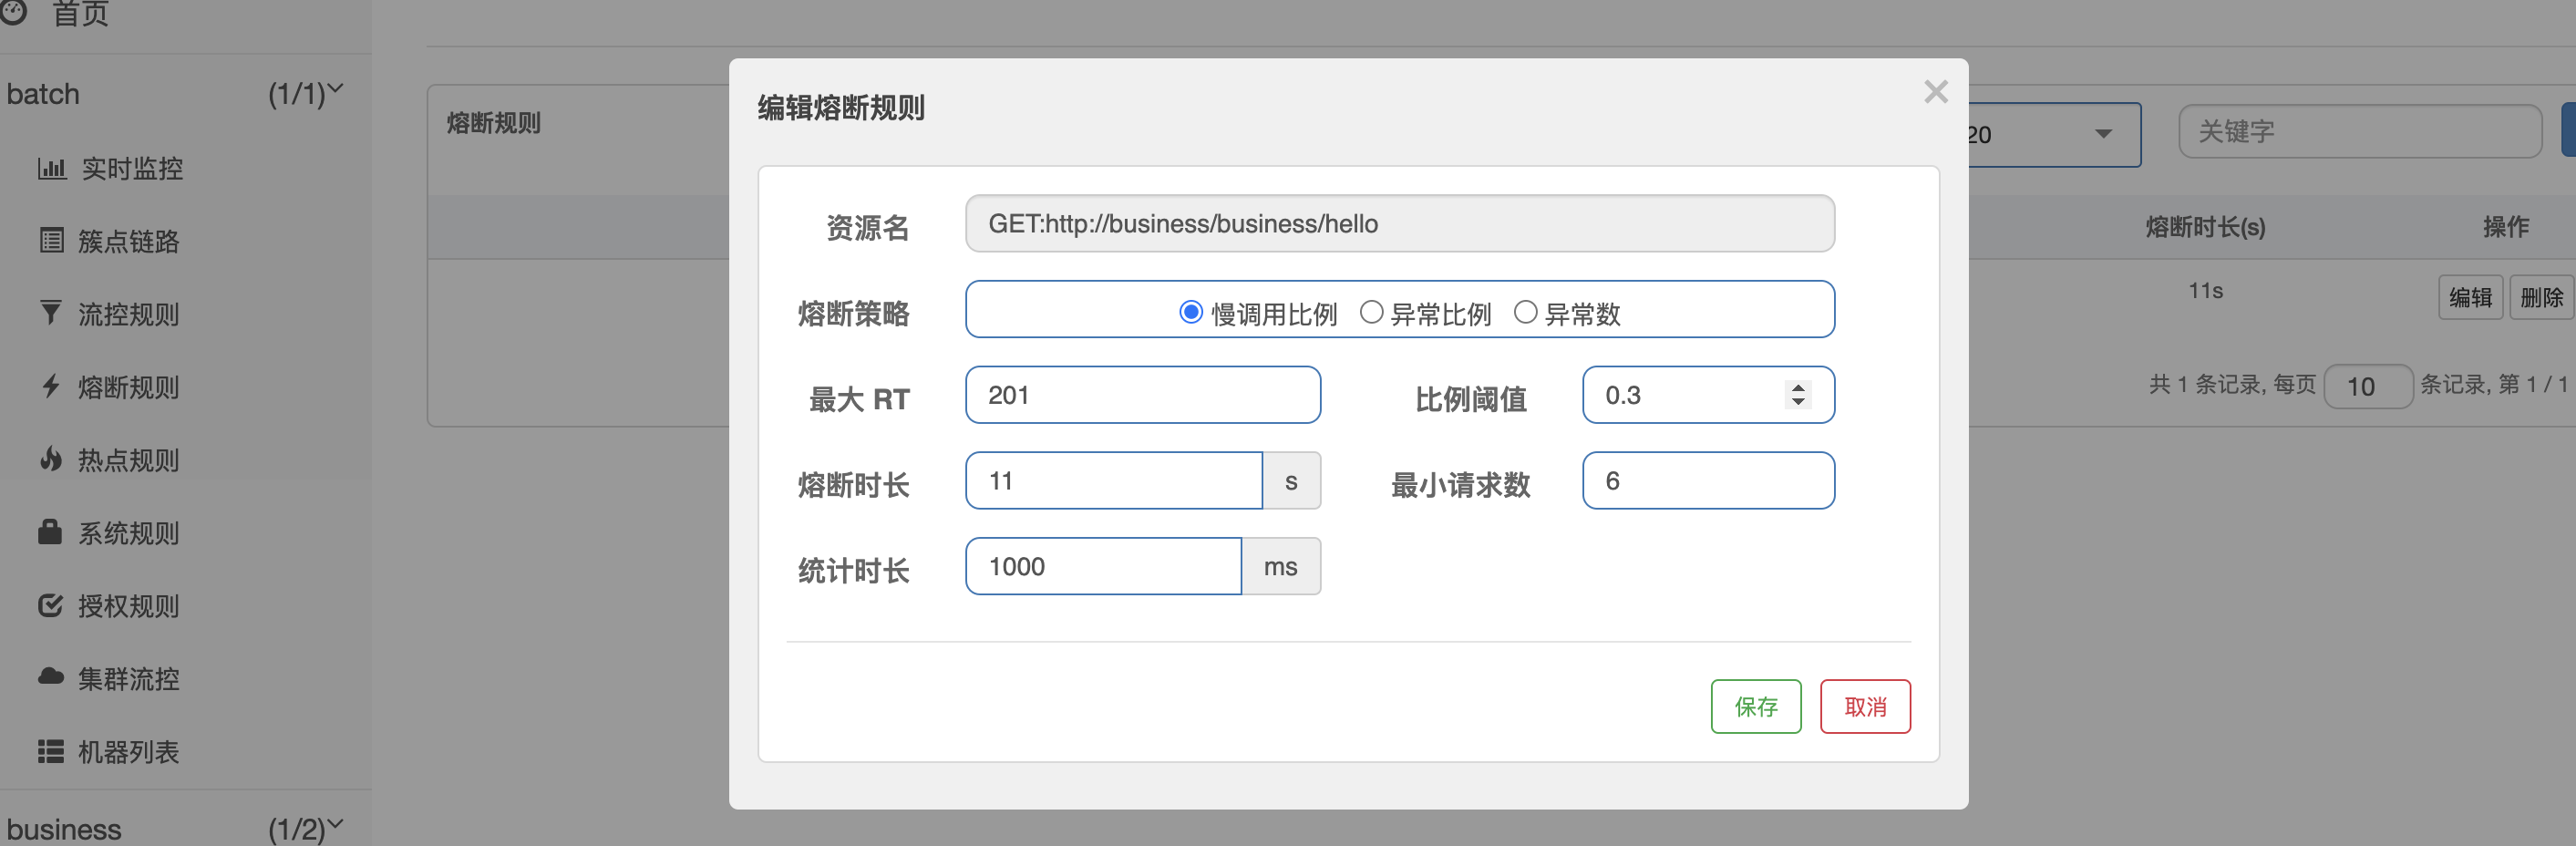This screenshot has height=846, width=2576.
Task: Increase ratio threshold with up arrow
Action: [1798, 387]
